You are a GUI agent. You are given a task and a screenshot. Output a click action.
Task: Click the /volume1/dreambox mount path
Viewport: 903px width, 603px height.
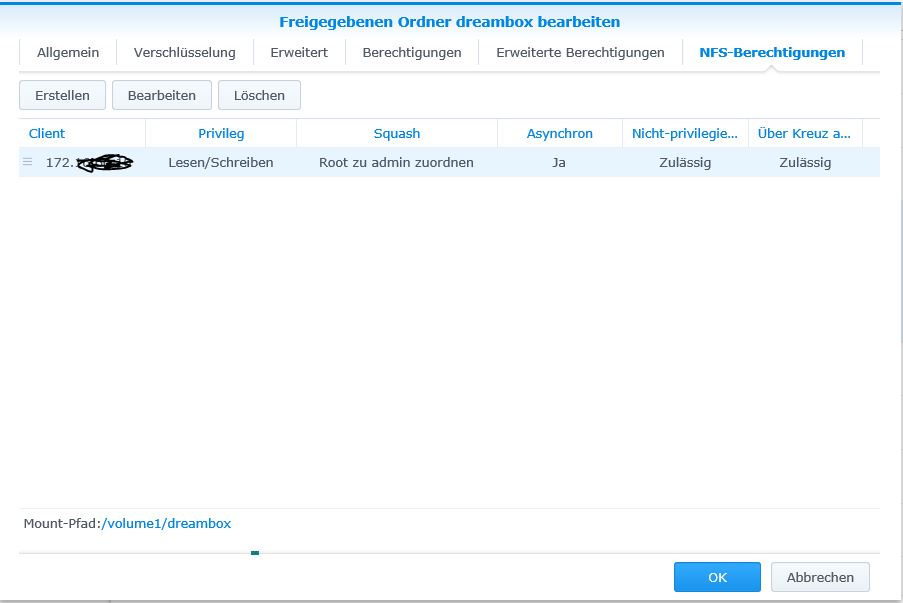tap(166, 523)
